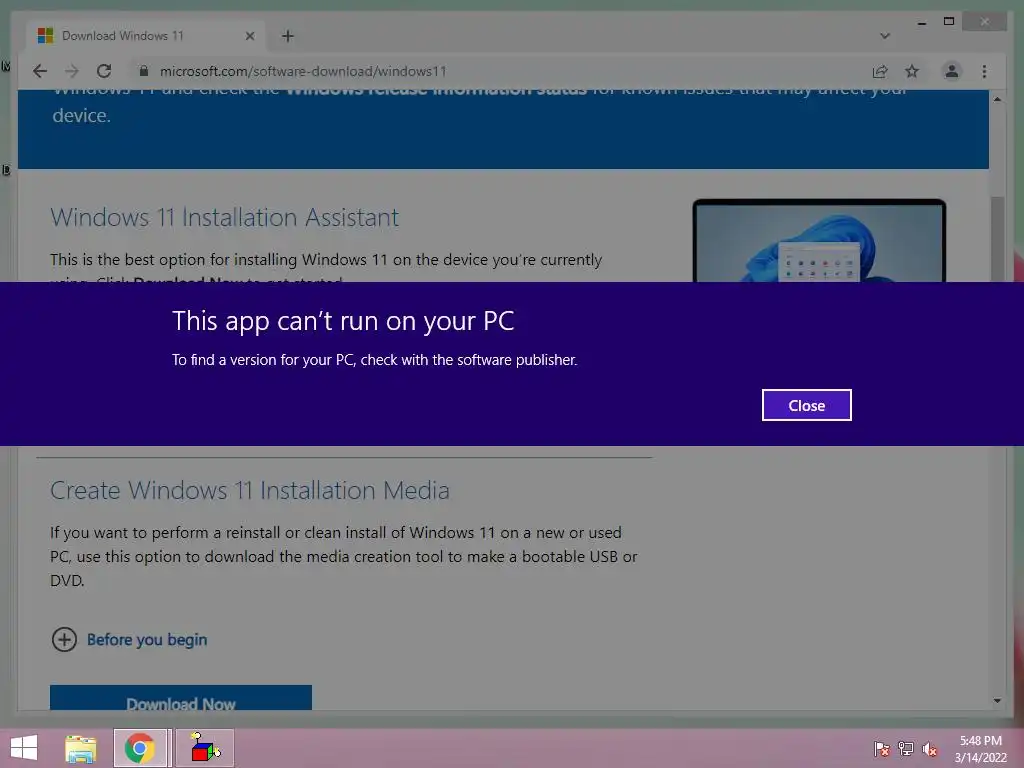1024x768 pixels.
Task: Open the tab search chevron
Action: pos(885,36)
